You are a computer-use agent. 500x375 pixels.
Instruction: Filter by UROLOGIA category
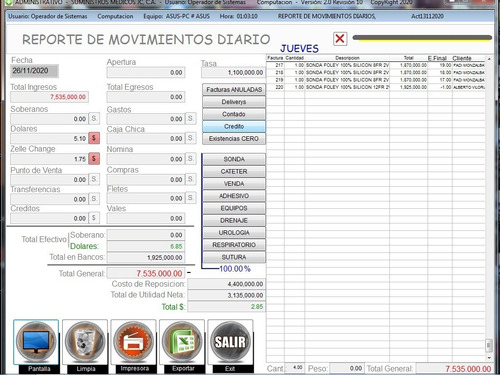pyautogui.click(x=234, y=233)
